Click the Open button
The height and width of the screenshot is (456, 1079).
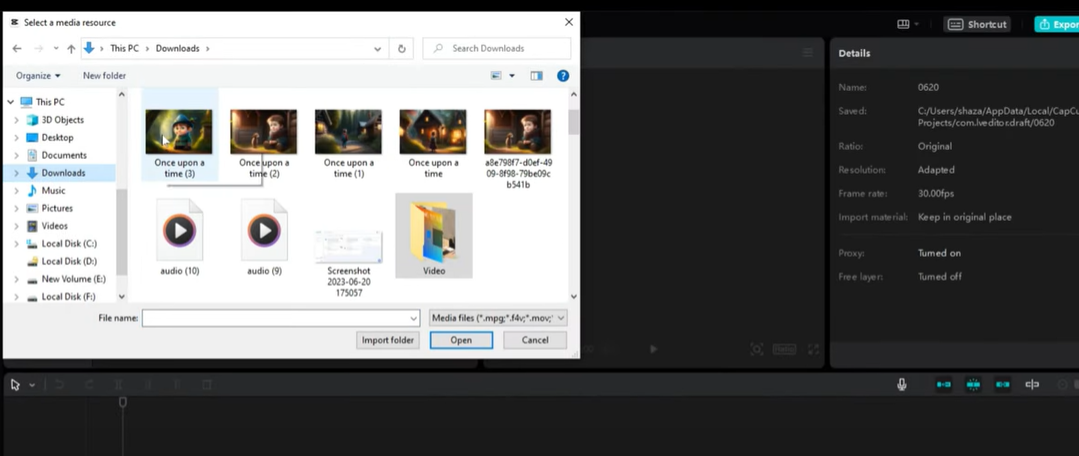click(461, 340)
